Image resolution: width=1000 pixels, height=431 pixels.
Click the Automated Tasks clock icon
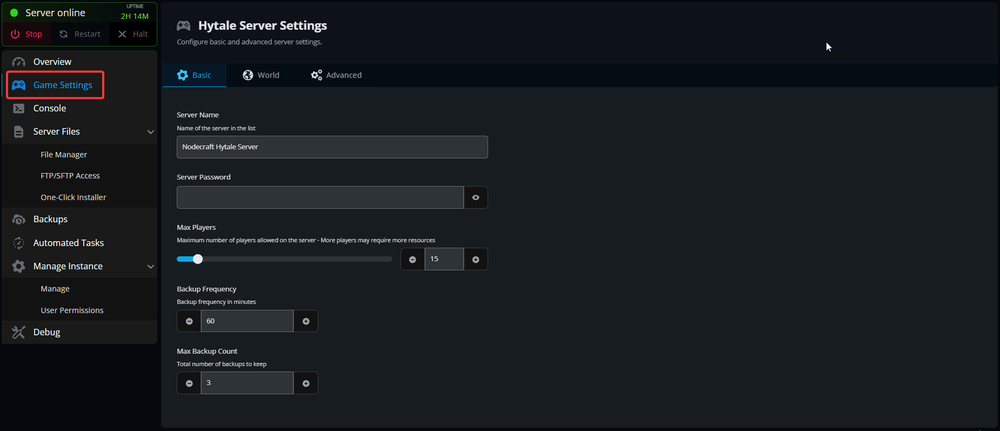pyautogui.click(x=18, y=243)
